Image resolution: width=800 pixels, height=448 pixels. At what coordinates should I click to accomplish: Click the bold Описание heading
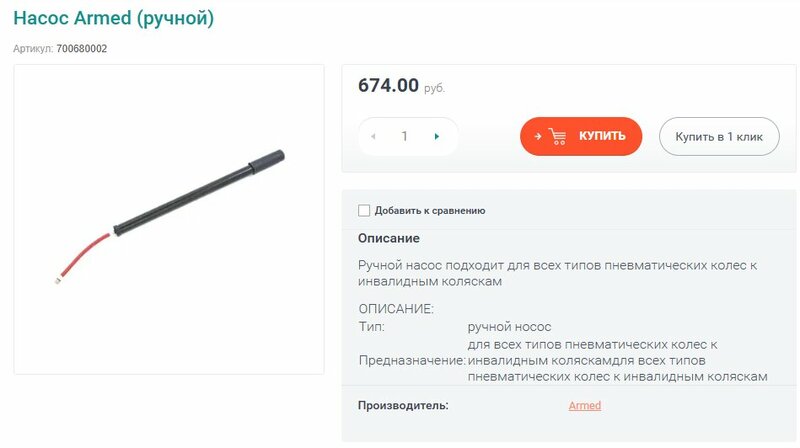[x=389, y=238]
